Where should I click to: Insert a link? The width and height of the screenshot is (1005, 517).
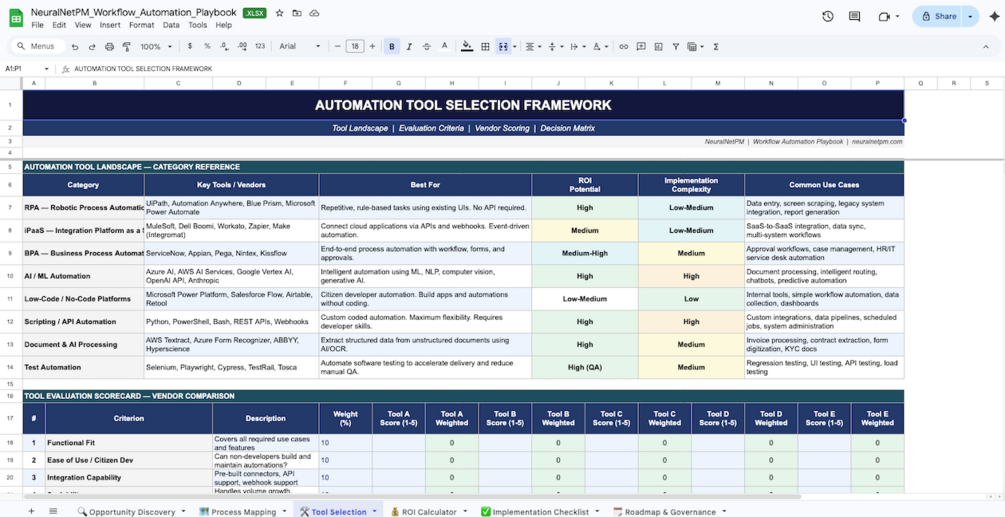(623, 47)
